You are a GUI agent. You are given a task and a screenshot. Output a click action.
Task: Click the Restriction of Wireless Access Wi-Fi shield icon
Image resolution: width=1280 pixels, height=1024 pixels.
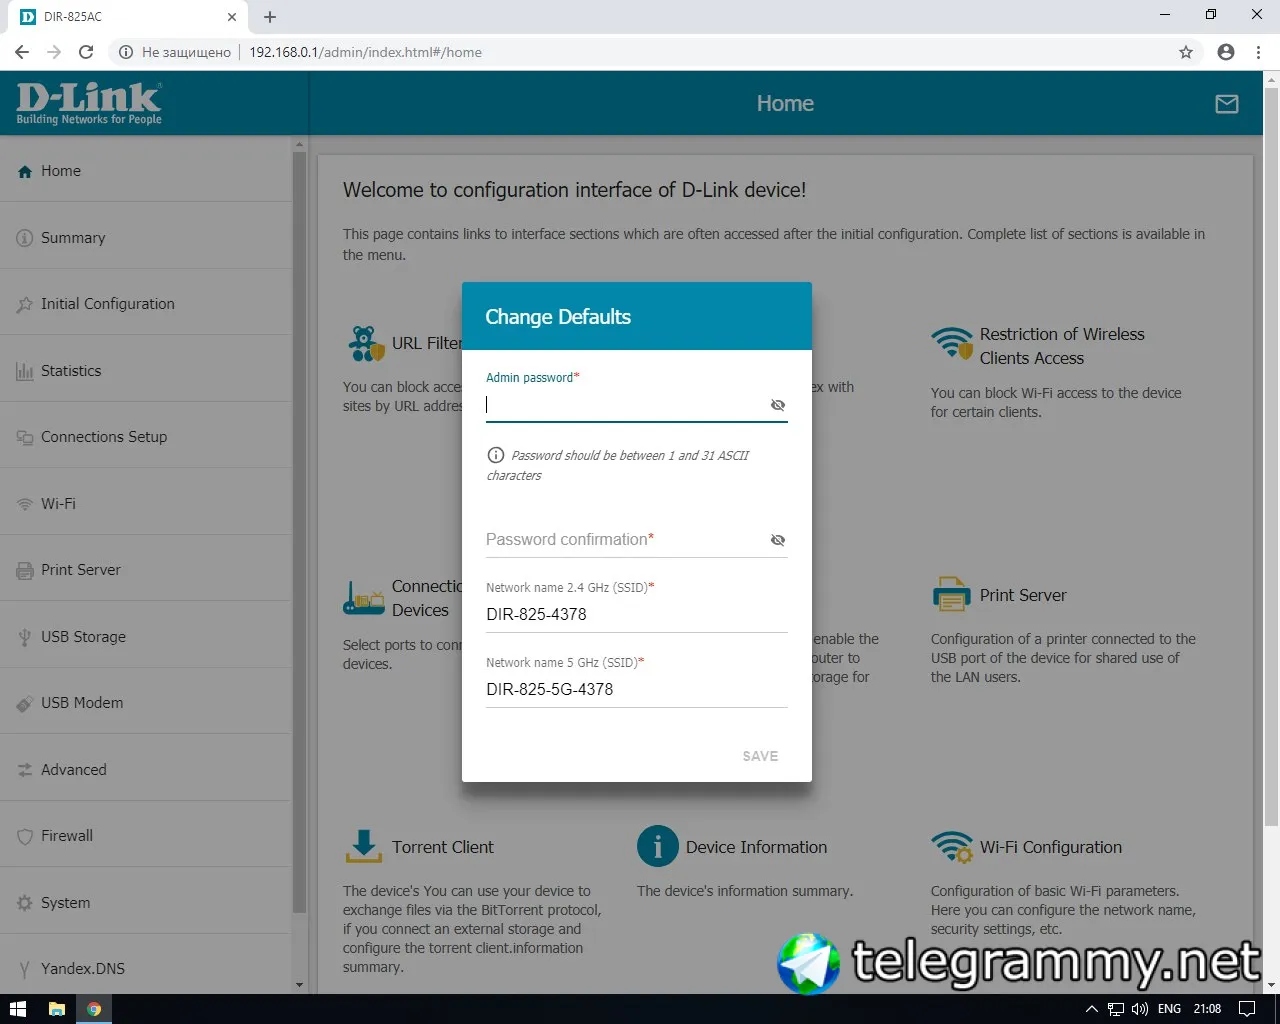click(951, 343)
